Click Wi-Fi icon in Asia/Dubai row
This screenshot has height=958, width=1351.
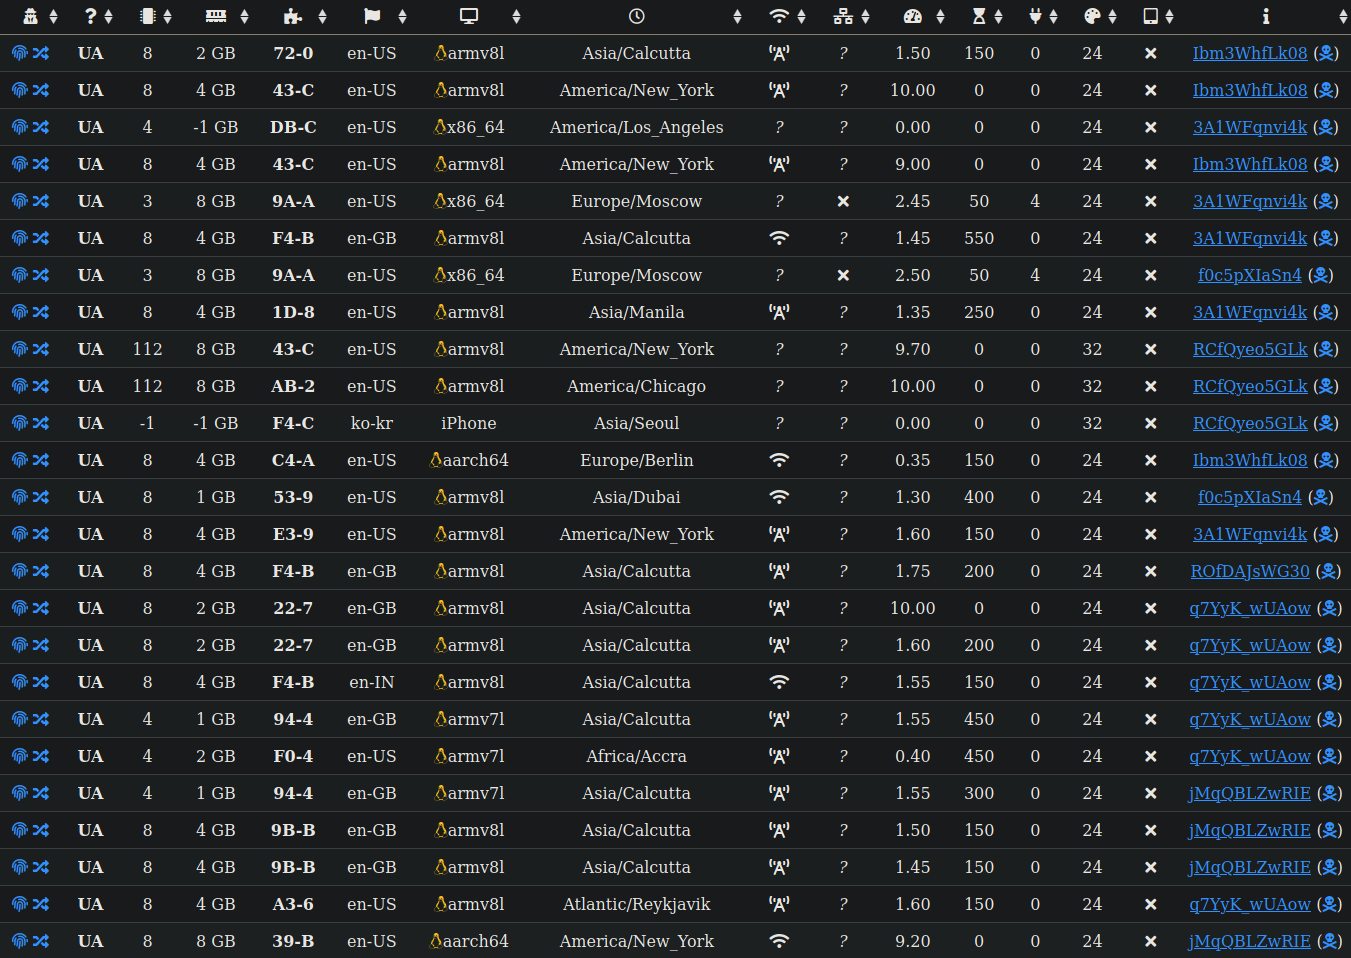click(x=779, y=497)
